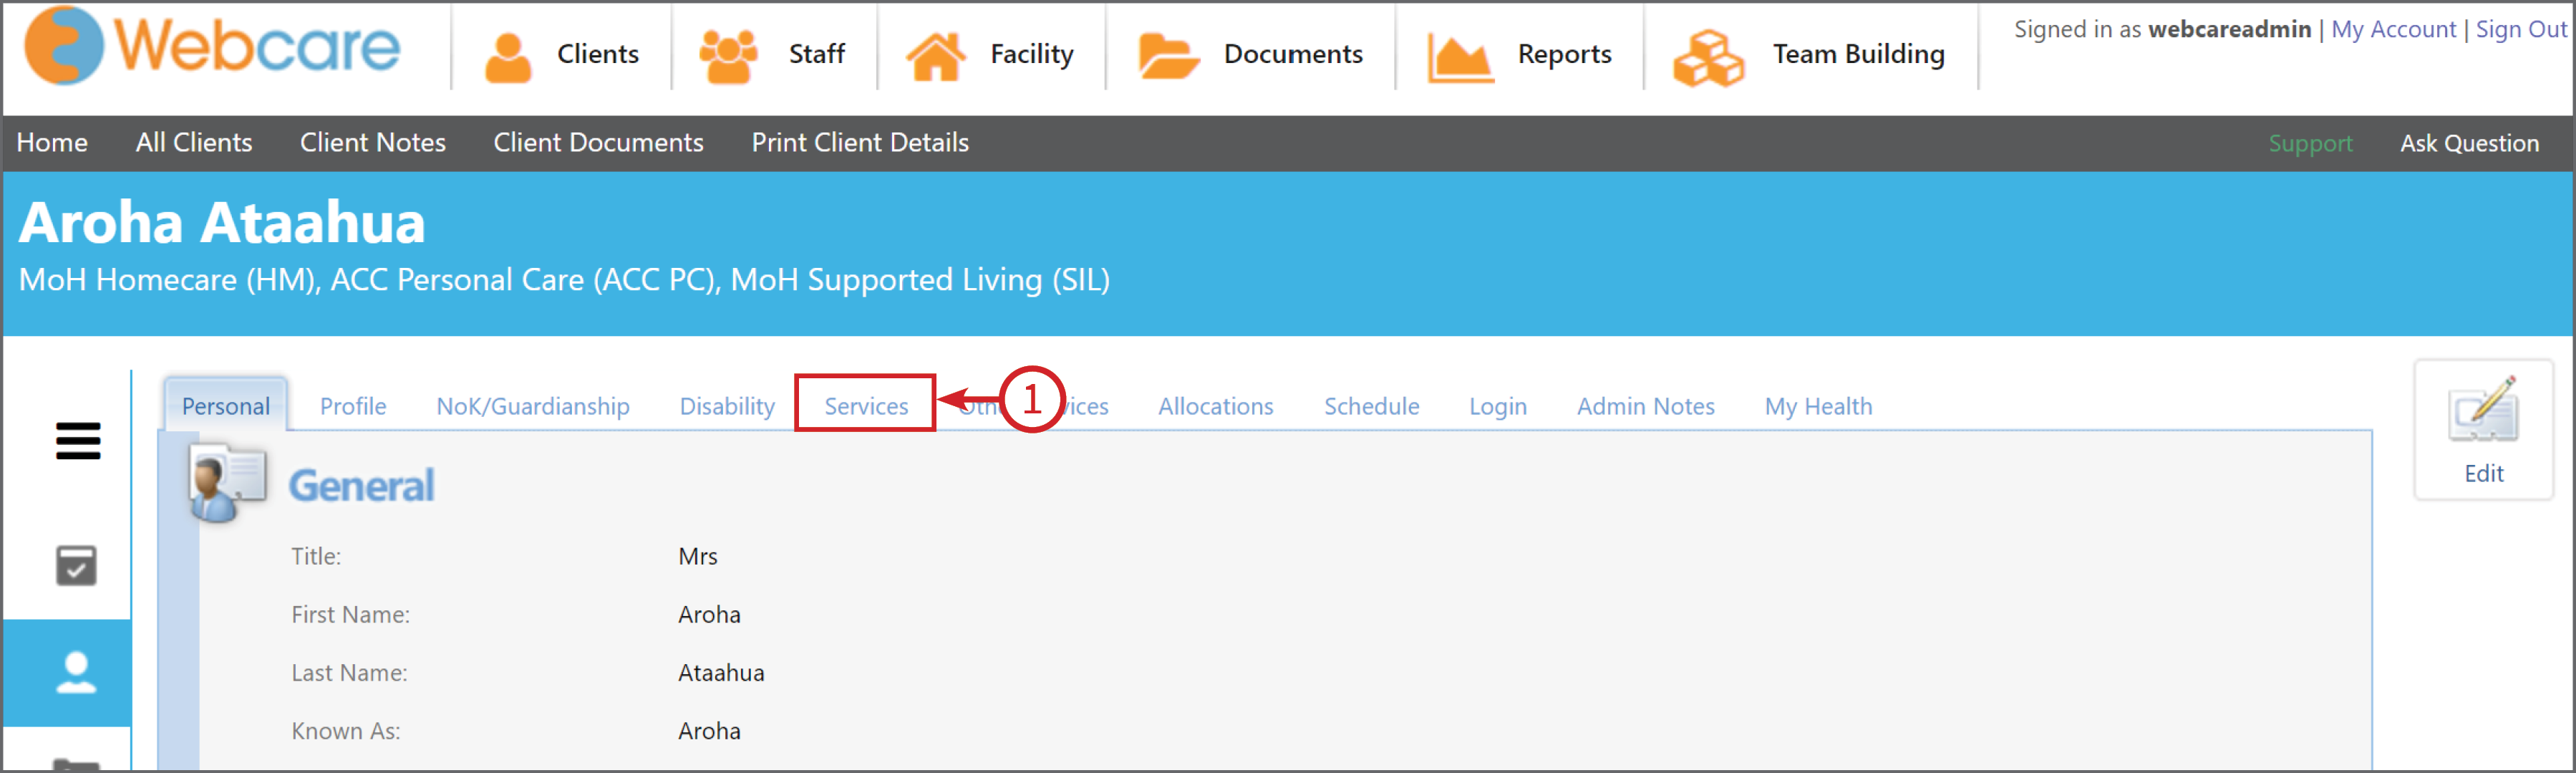Click the Facility house icon
Viewport: 2576px width, 773px height.
tap(936, 56)
